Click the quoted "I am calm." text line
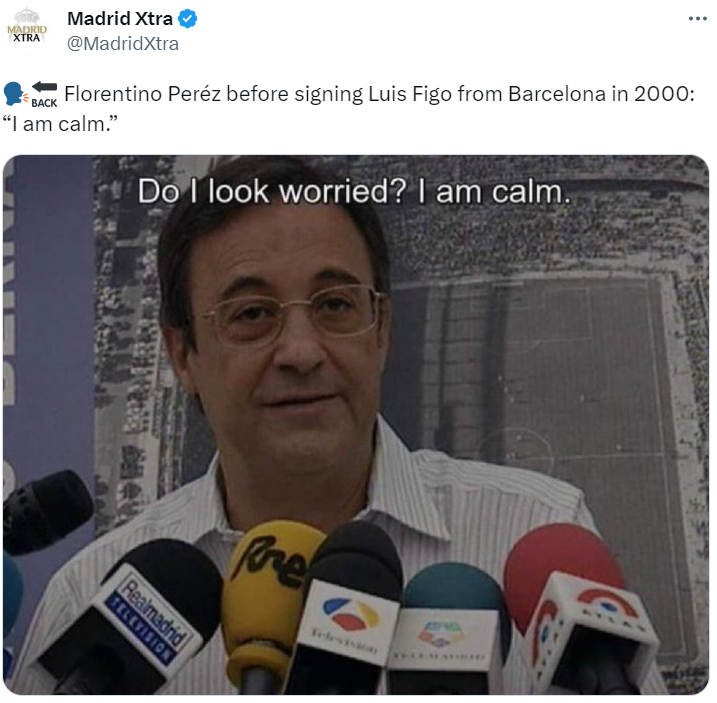The image size is (717, 703). coord(60,124)
